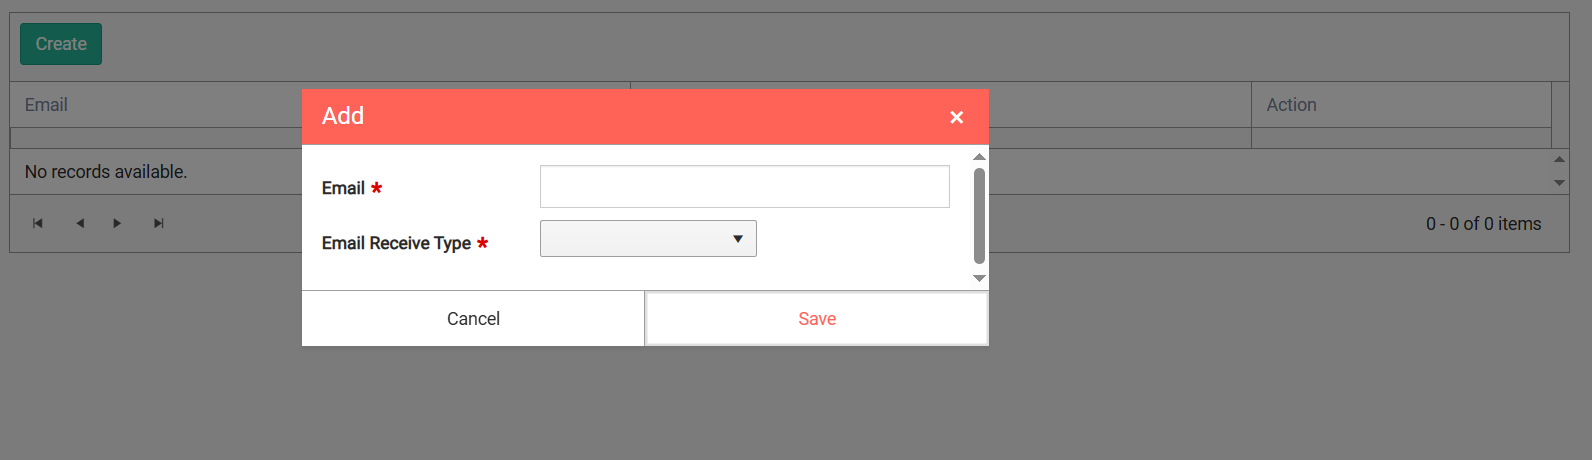Click the Action column header
This screenshot has height=460, width=1592.
[x=1291, y=105]
